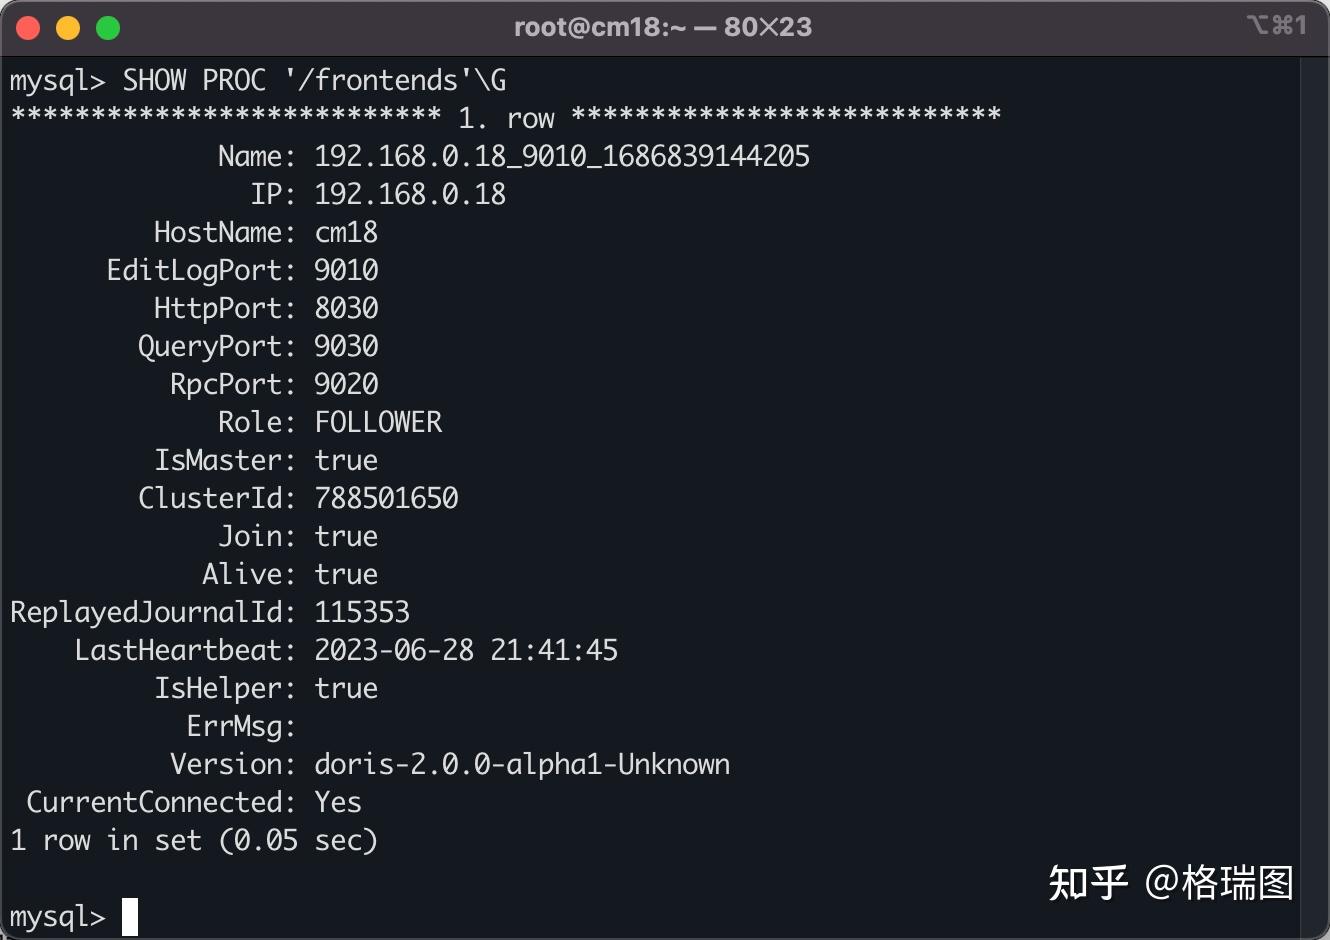The height and width of the screenshot is (940, 1330).
Task: Click the ReplayedJournalId value 115353
Action: click(x=362, y=612)
